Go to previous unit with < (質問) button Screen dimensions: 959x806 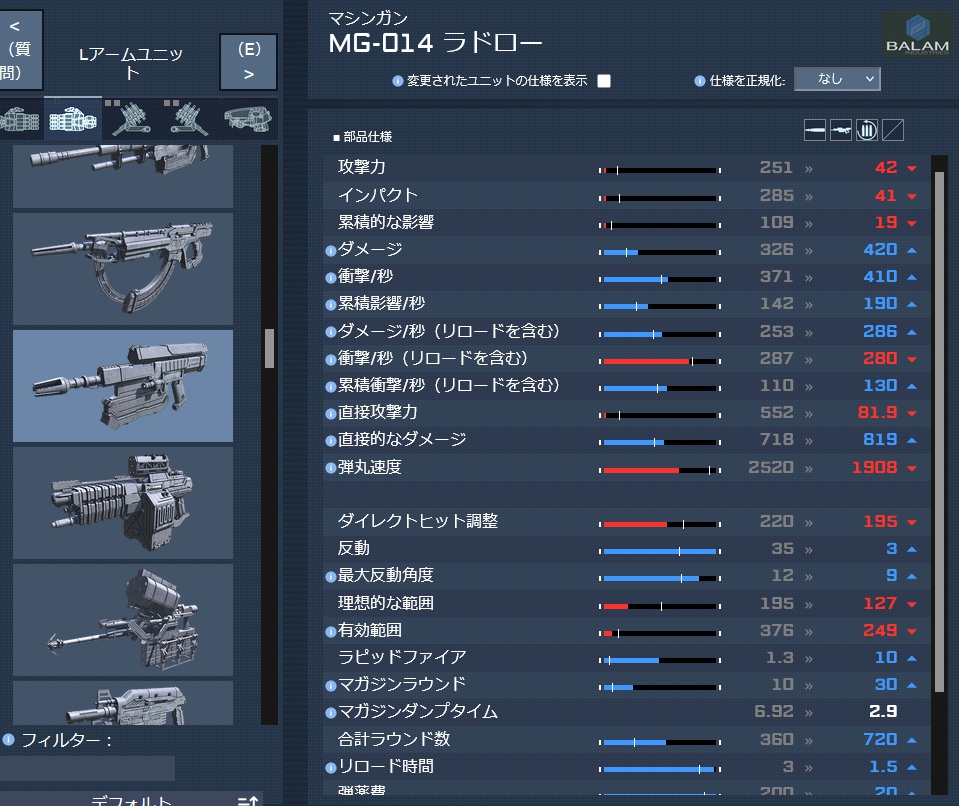21,50
